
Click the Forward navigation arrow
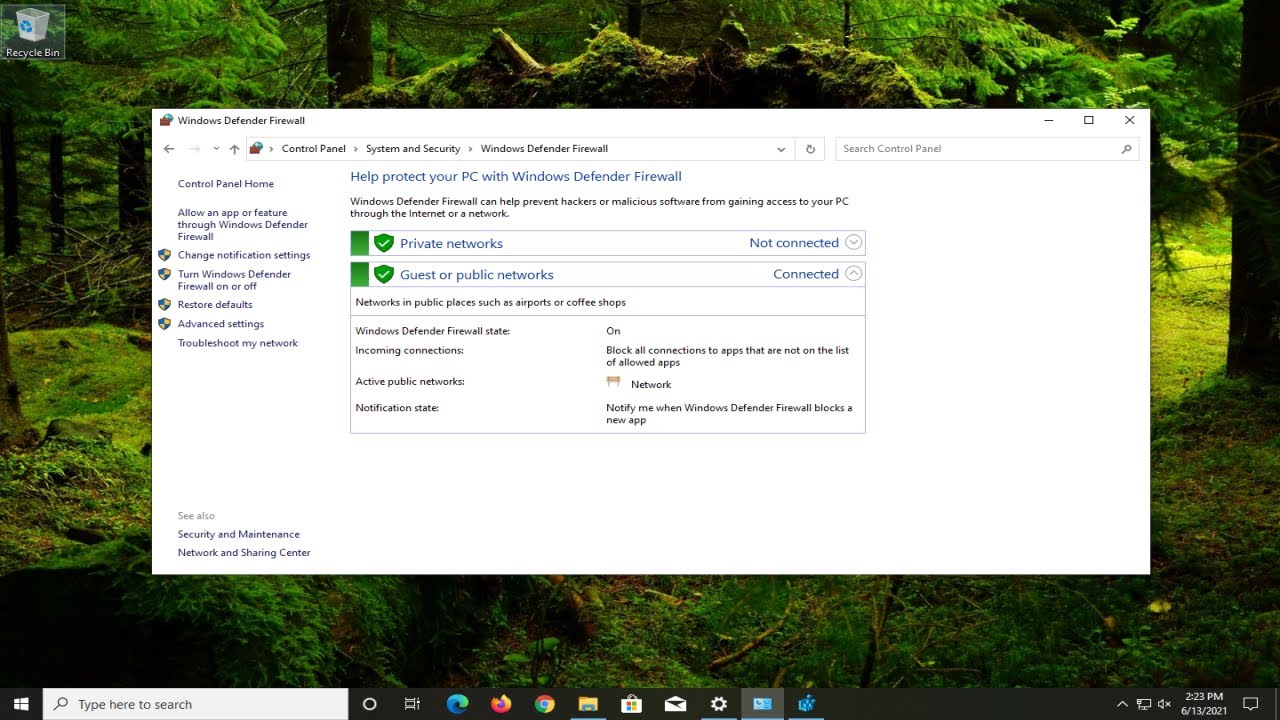195,149
